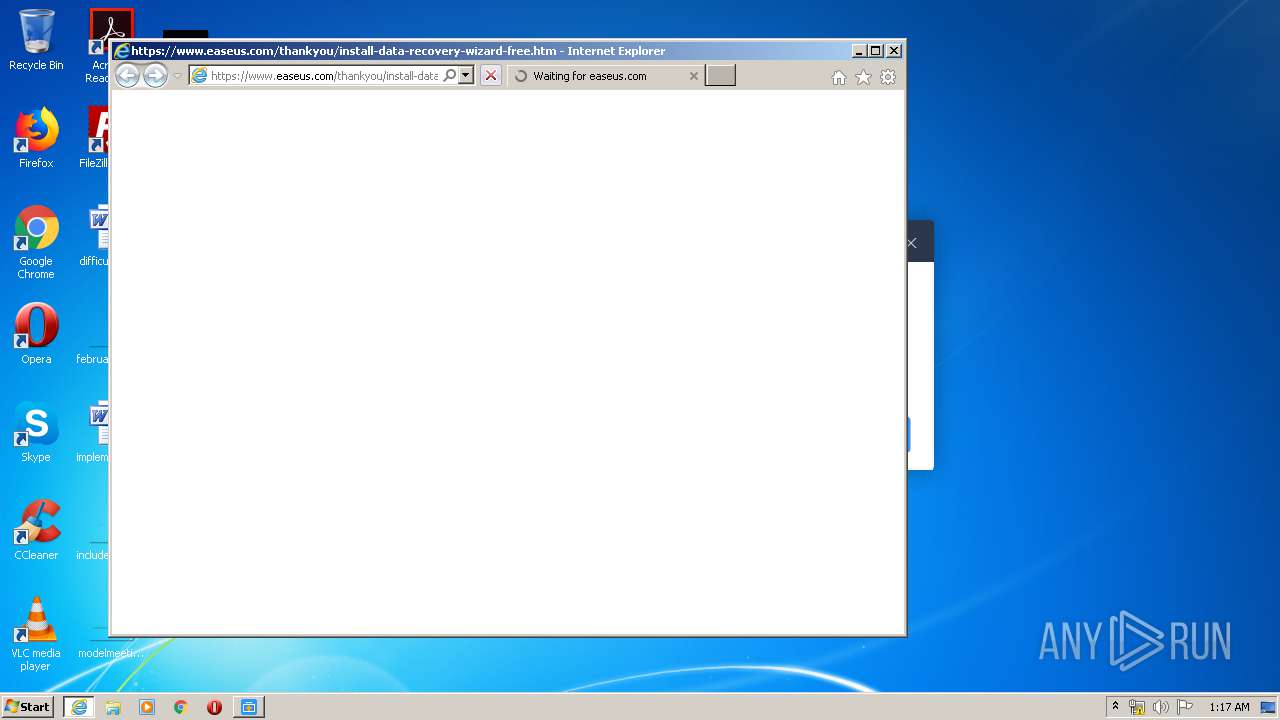This screenshot has height=720, width=1280.
Task: Open Favorites star icon in IE
Action: (863, 77)
